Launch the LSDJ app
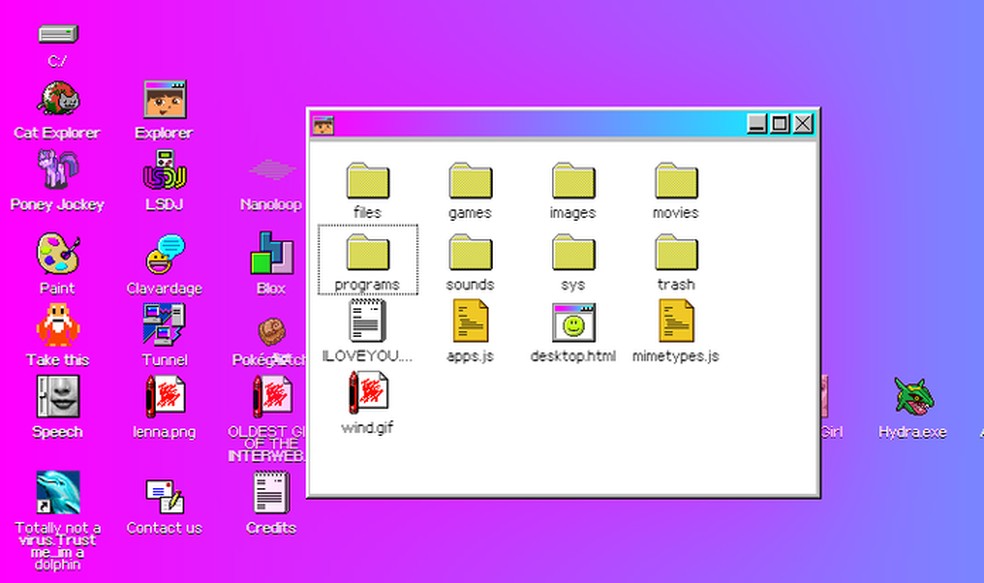 pos(163,170)
